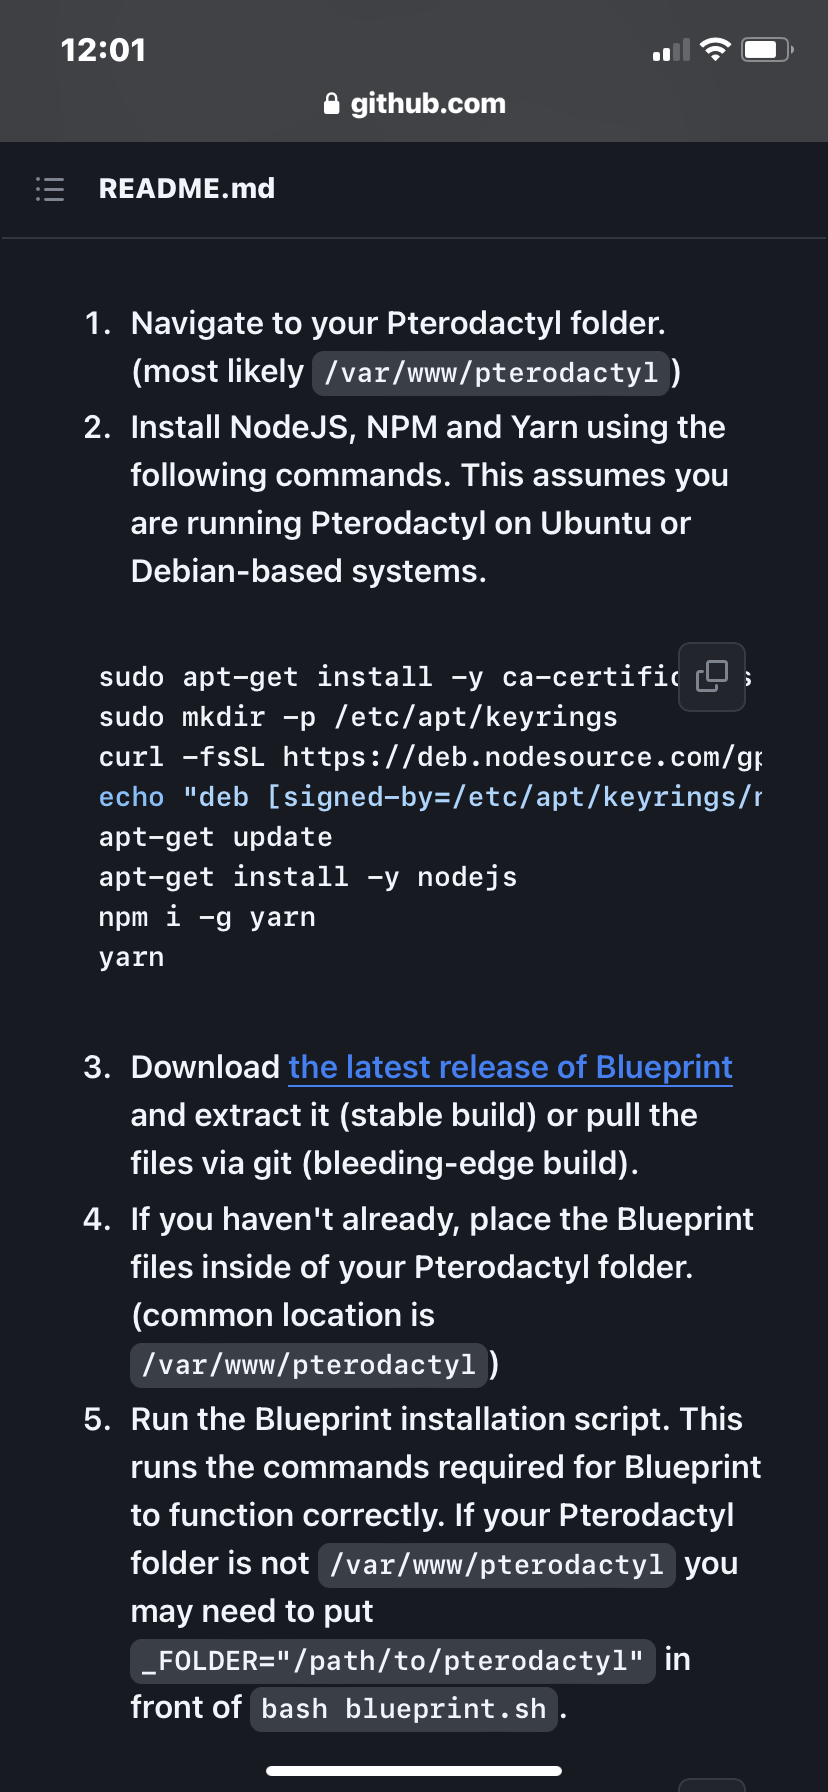Viewport: 828px width, 1792px height.
Task: Tap the README.md file title
Action: 187,188
